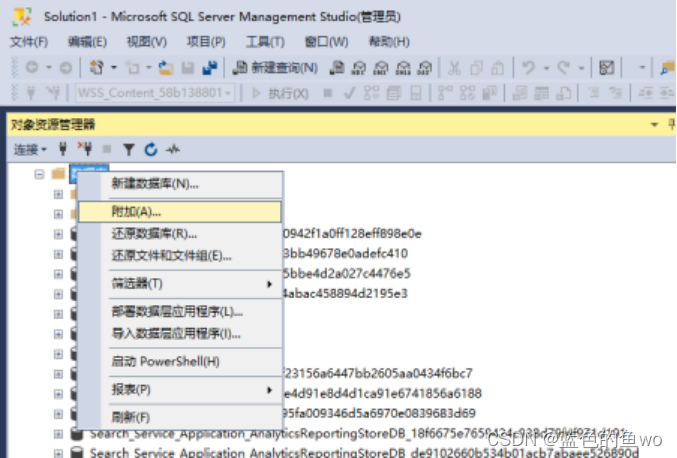Open the 编辑(E) menu
Image resolution: width=677 pixels, height=458 pixels.
point(87,42)
